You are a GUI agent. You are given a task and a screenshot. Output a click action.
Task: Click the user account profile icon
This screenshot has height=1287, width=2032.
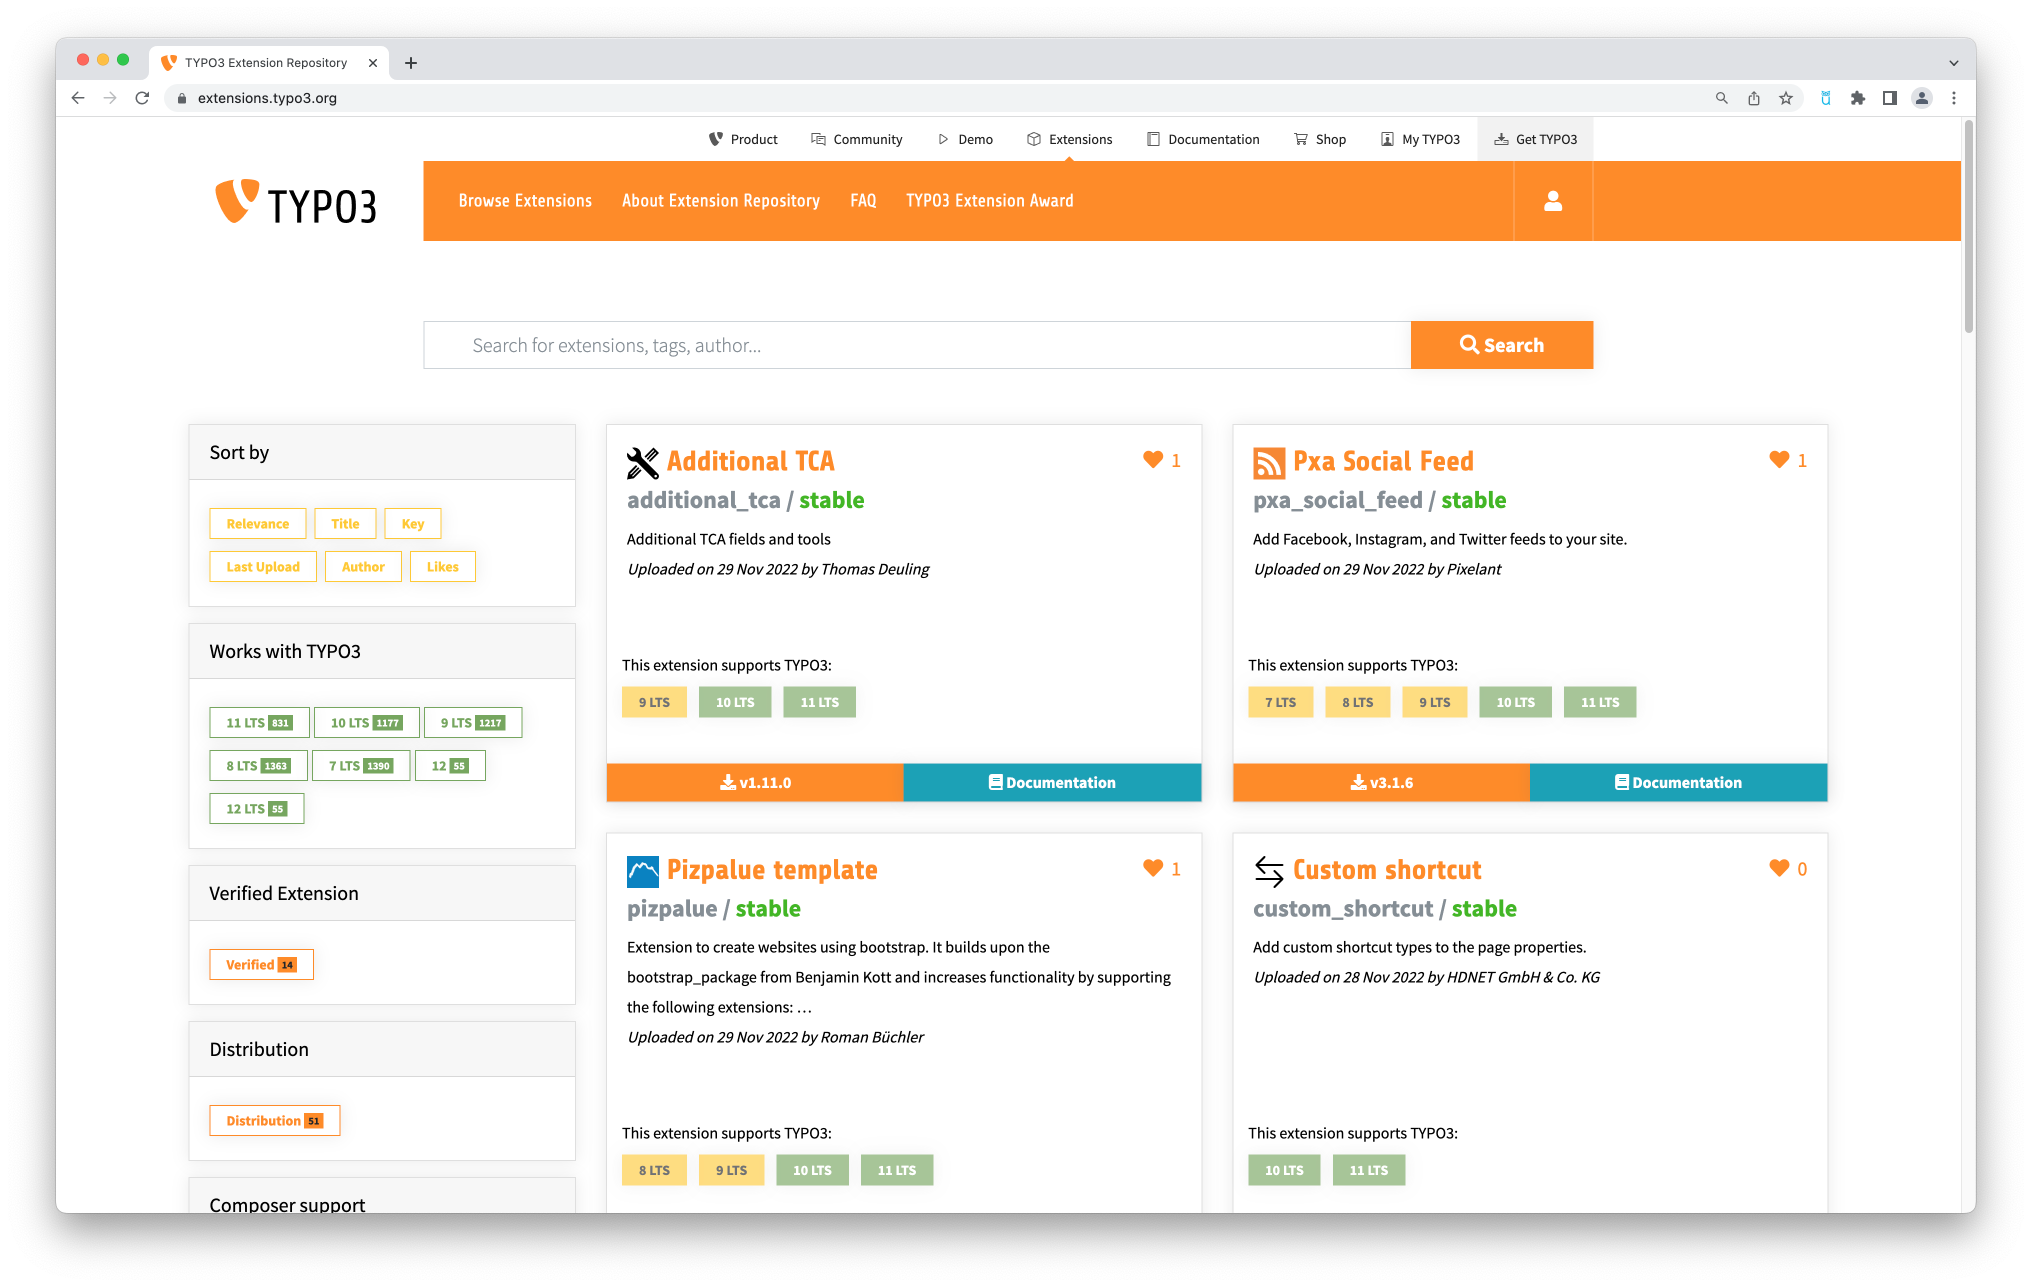pos(1554,201)
